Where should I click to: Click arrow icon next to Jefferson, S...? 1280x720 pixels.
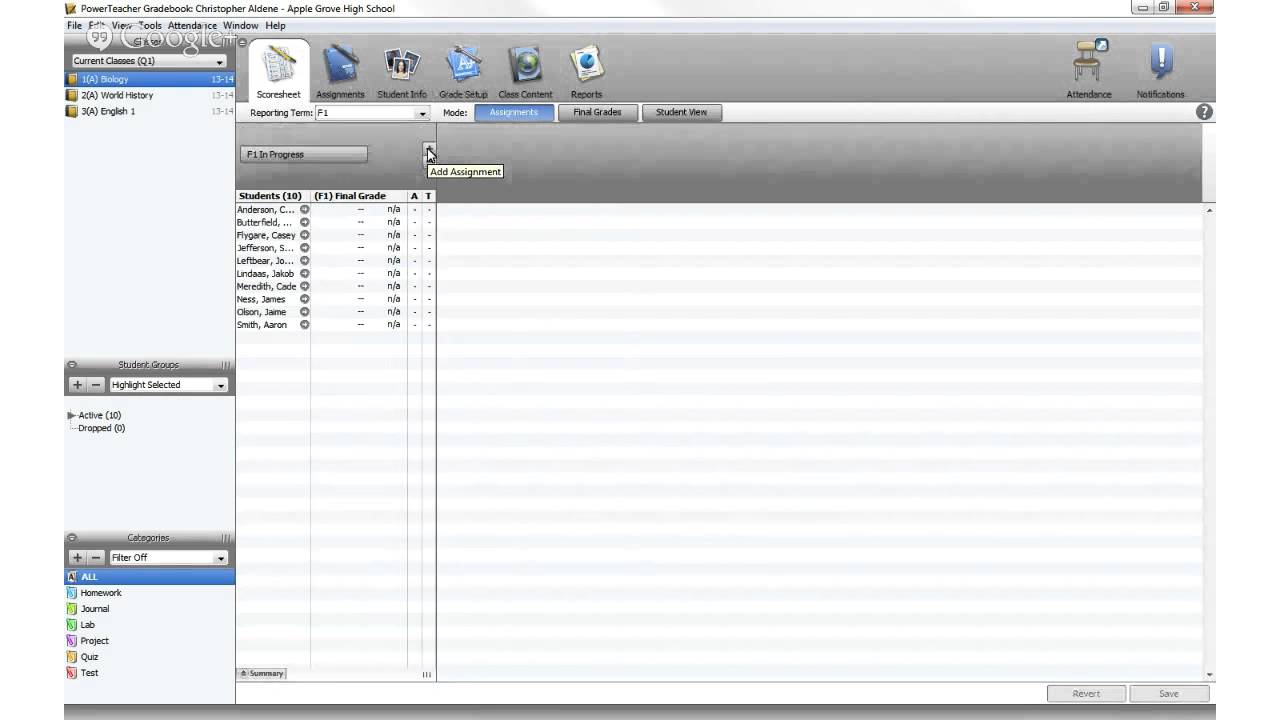[305, 248]
